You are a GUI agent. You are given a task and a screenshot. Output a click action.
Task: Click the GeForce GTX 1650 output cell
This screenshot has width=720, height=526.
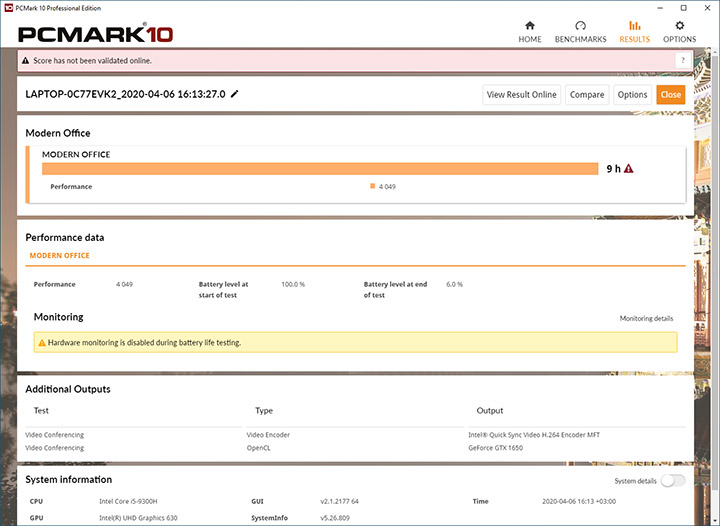(x=495, y=448)
